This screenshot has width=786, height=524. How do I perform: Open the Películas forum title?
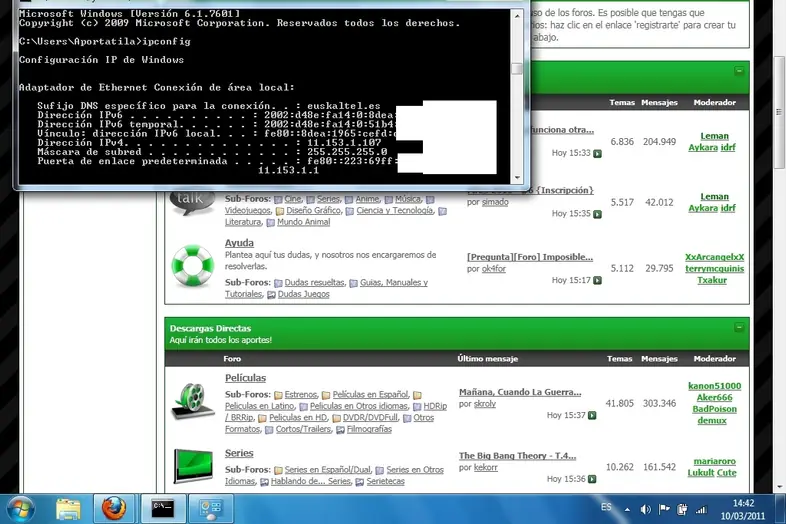coord(245,378)
